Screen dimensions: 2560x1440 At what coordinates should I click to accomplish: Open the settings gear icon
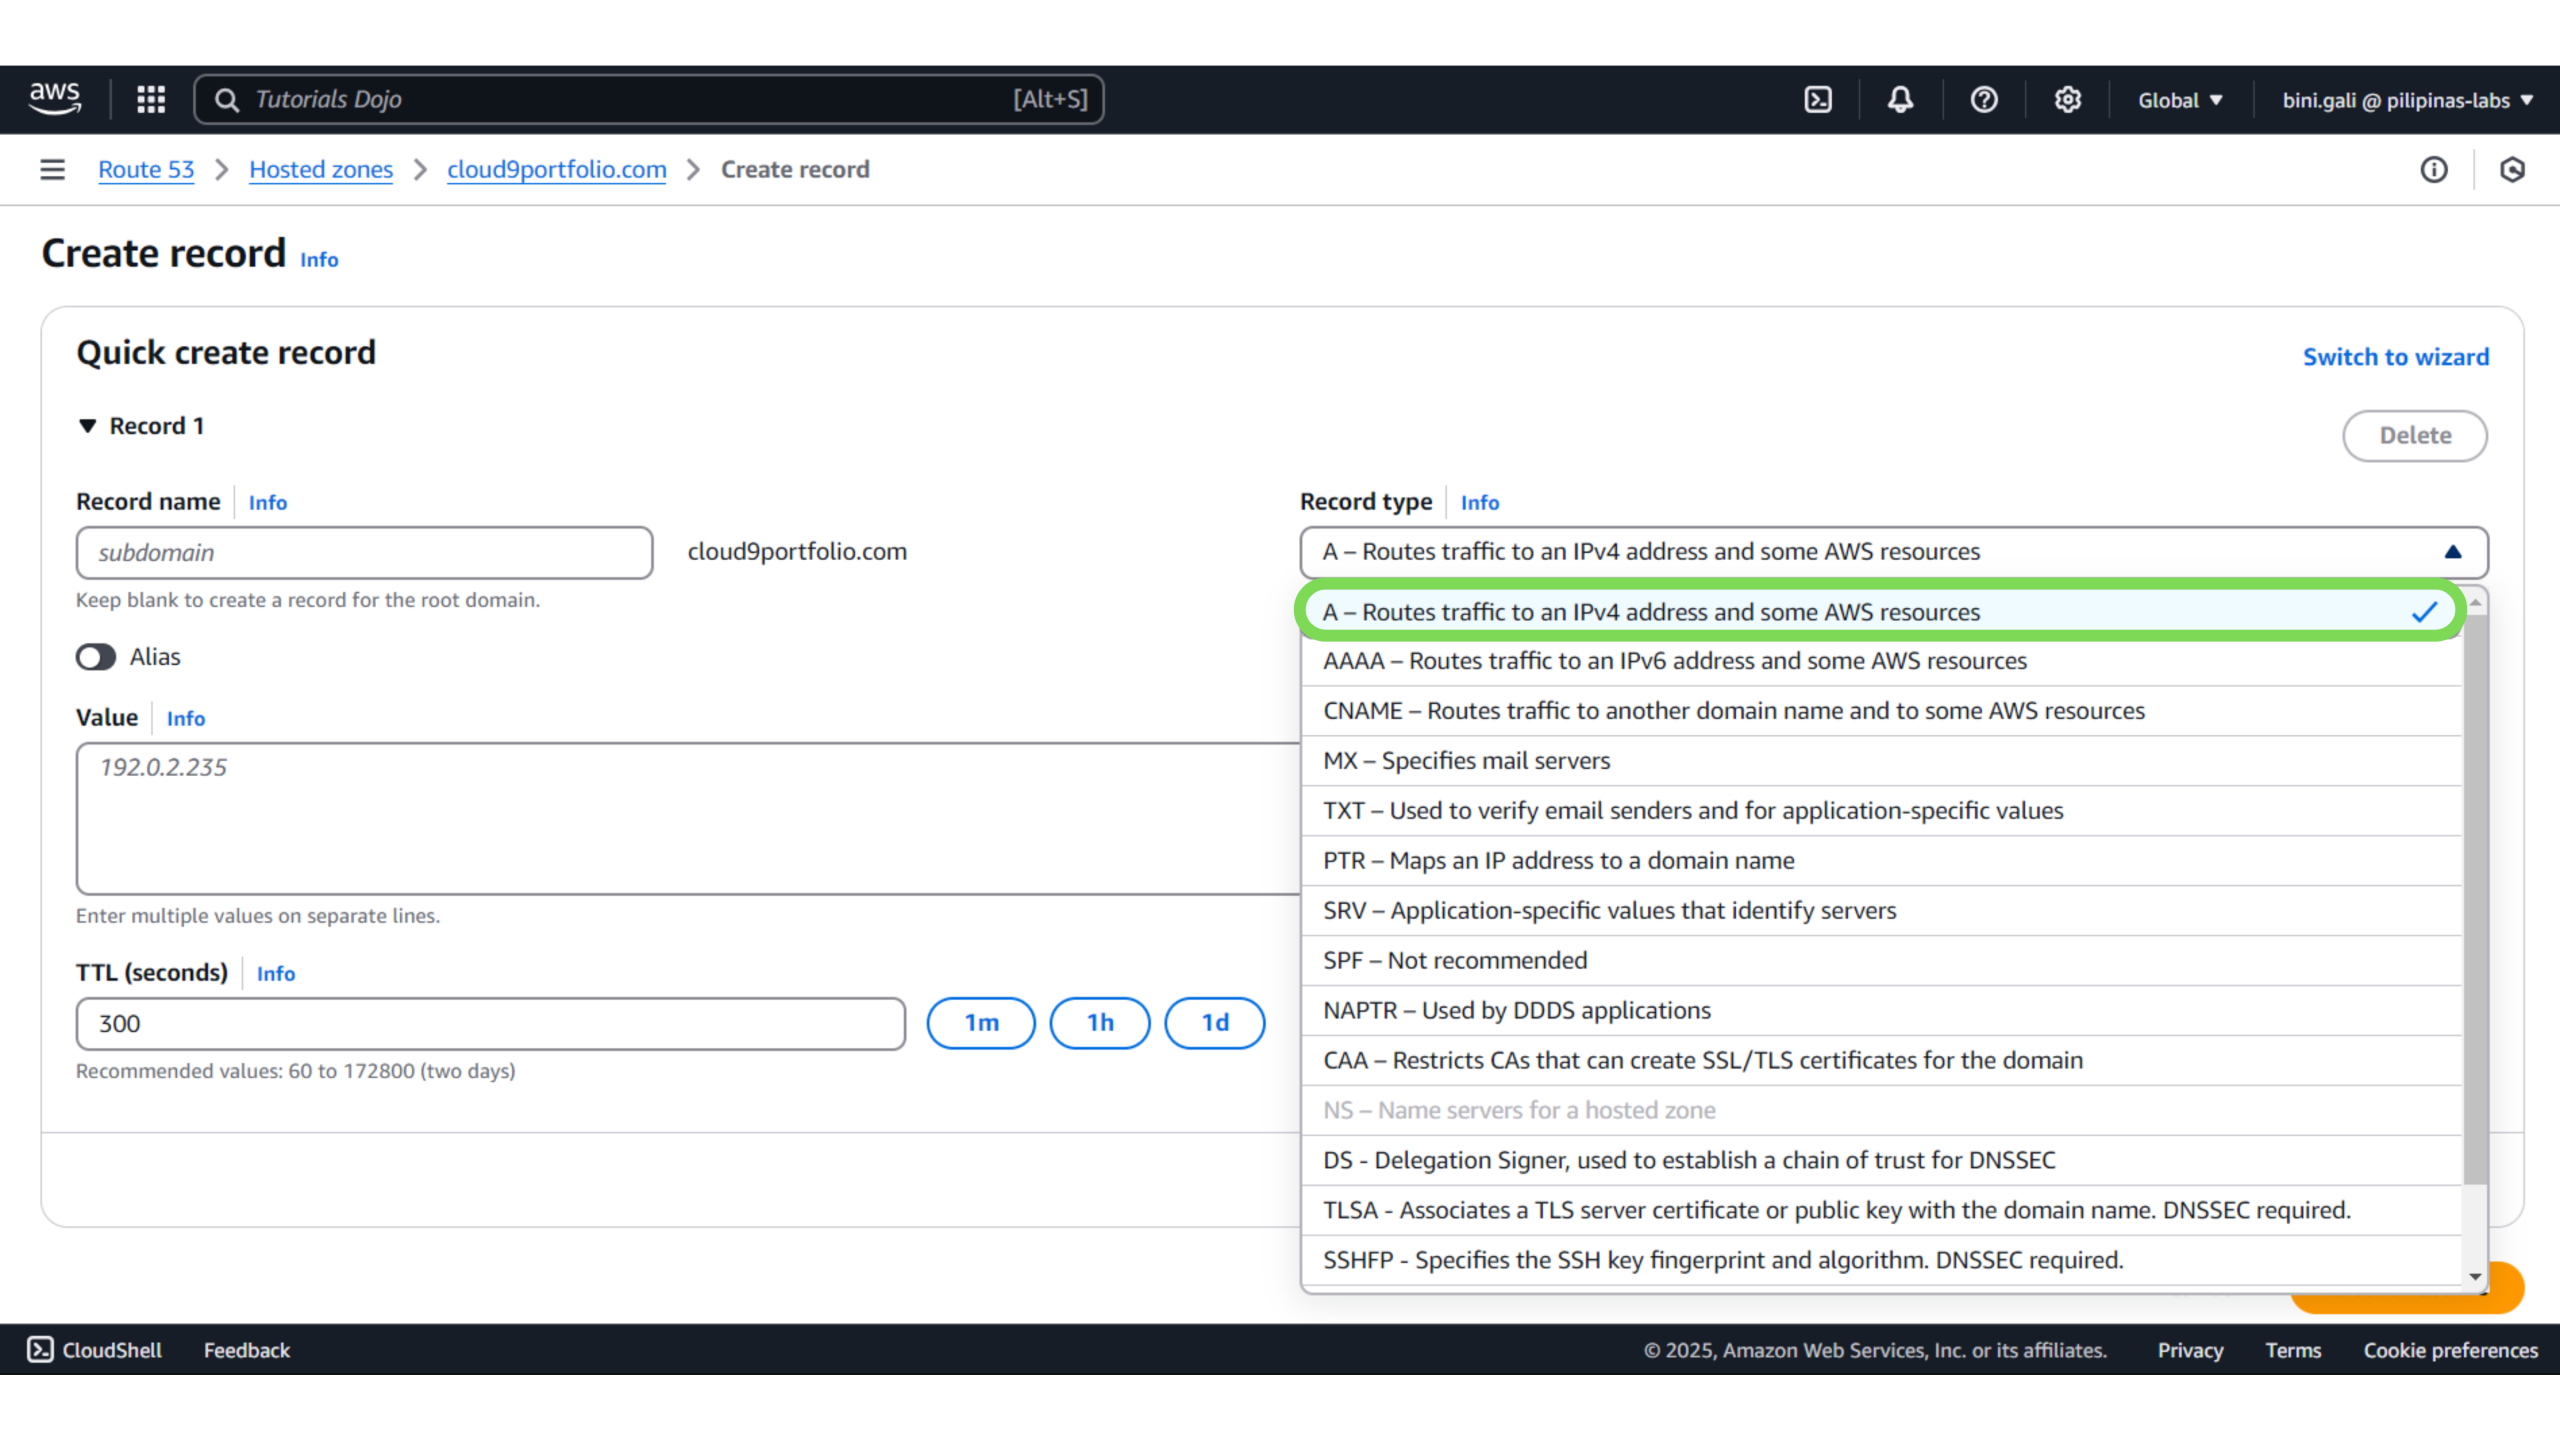point(2067,100)
